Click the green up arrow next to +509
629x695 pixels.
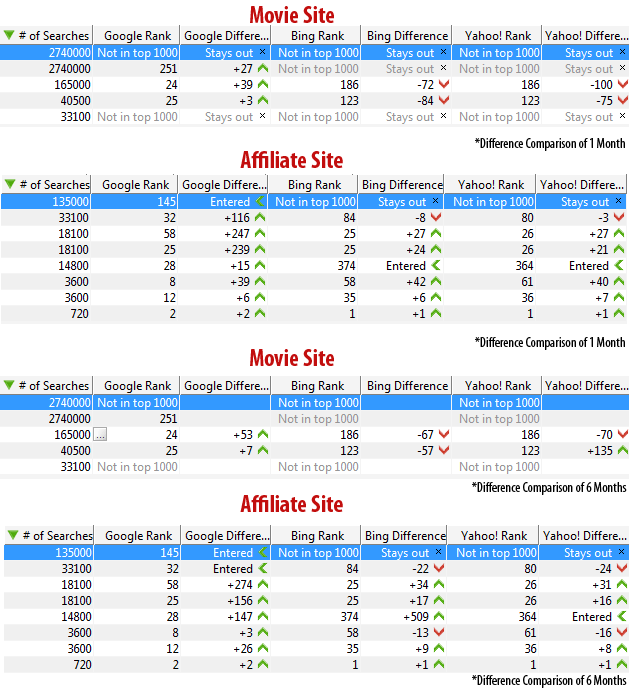coord(439,616)
